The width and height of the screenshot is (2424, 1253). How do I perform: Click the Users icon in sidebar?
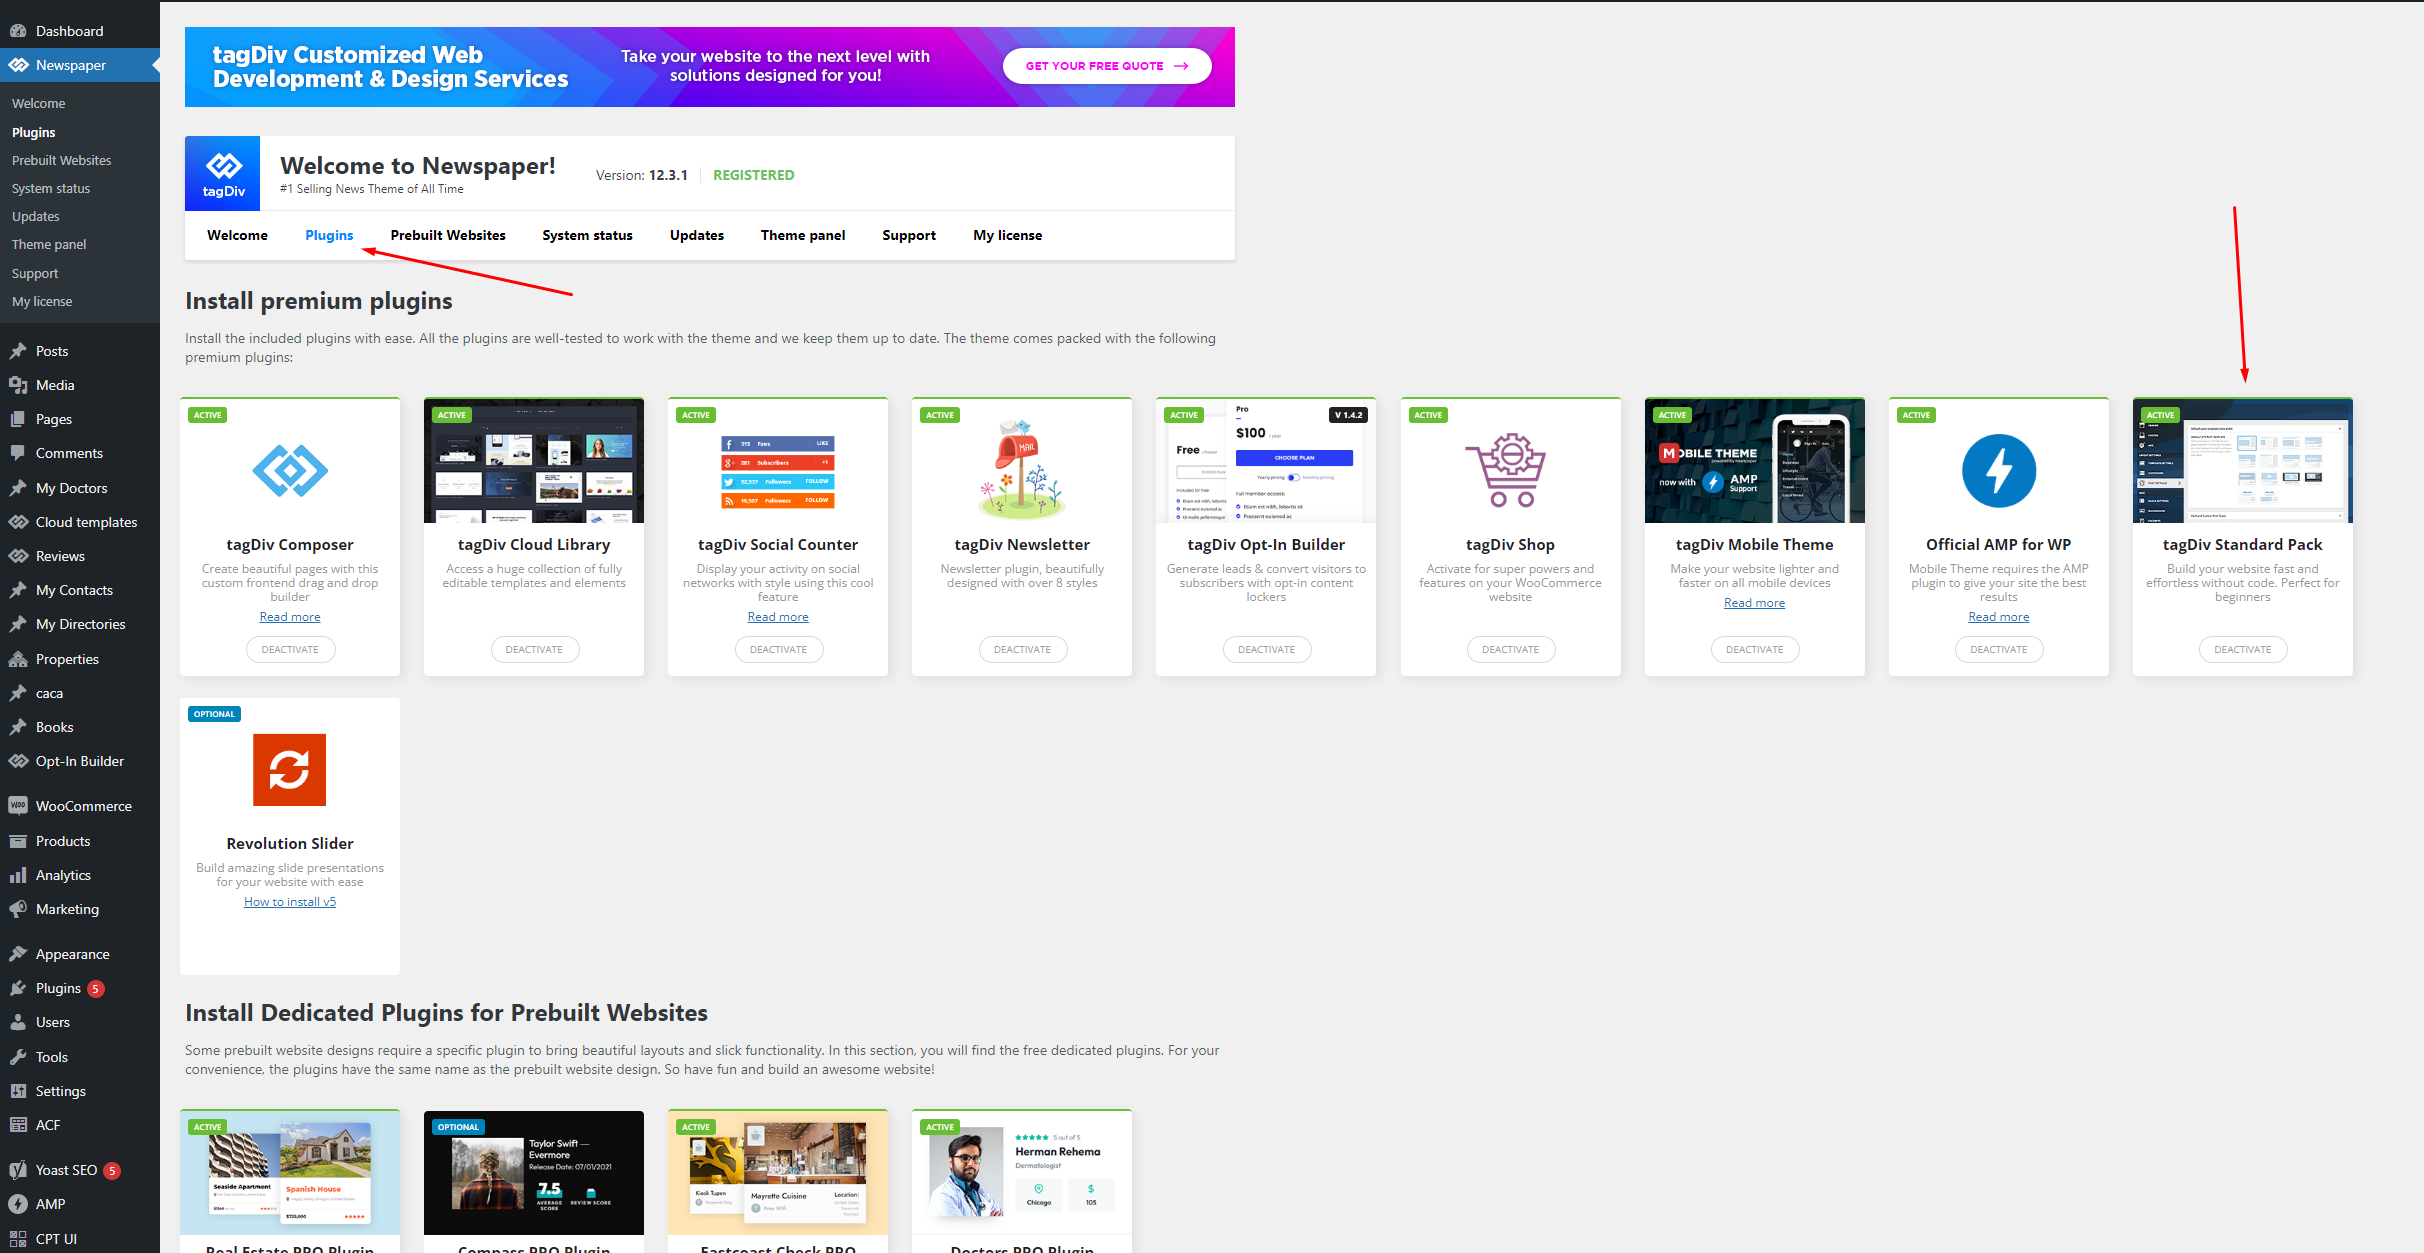(18, 1022)
